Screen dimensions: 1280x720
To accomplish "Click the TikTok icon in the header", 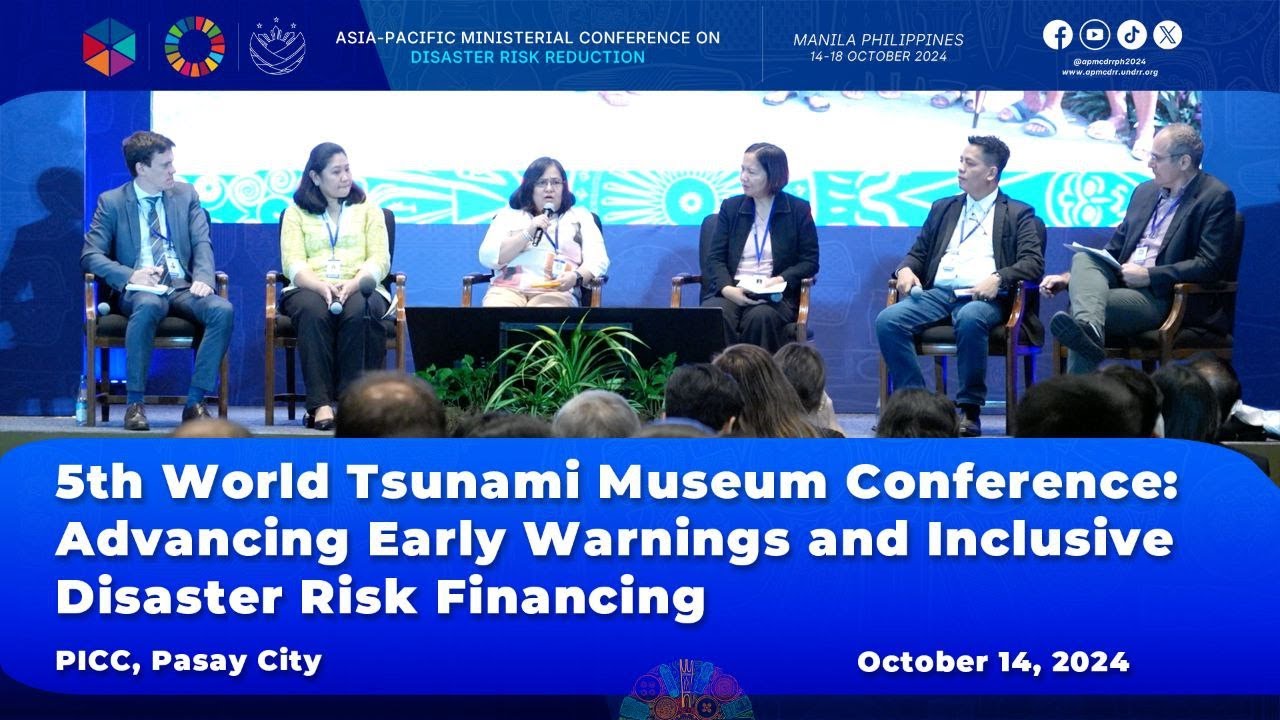I will 1131,35.
